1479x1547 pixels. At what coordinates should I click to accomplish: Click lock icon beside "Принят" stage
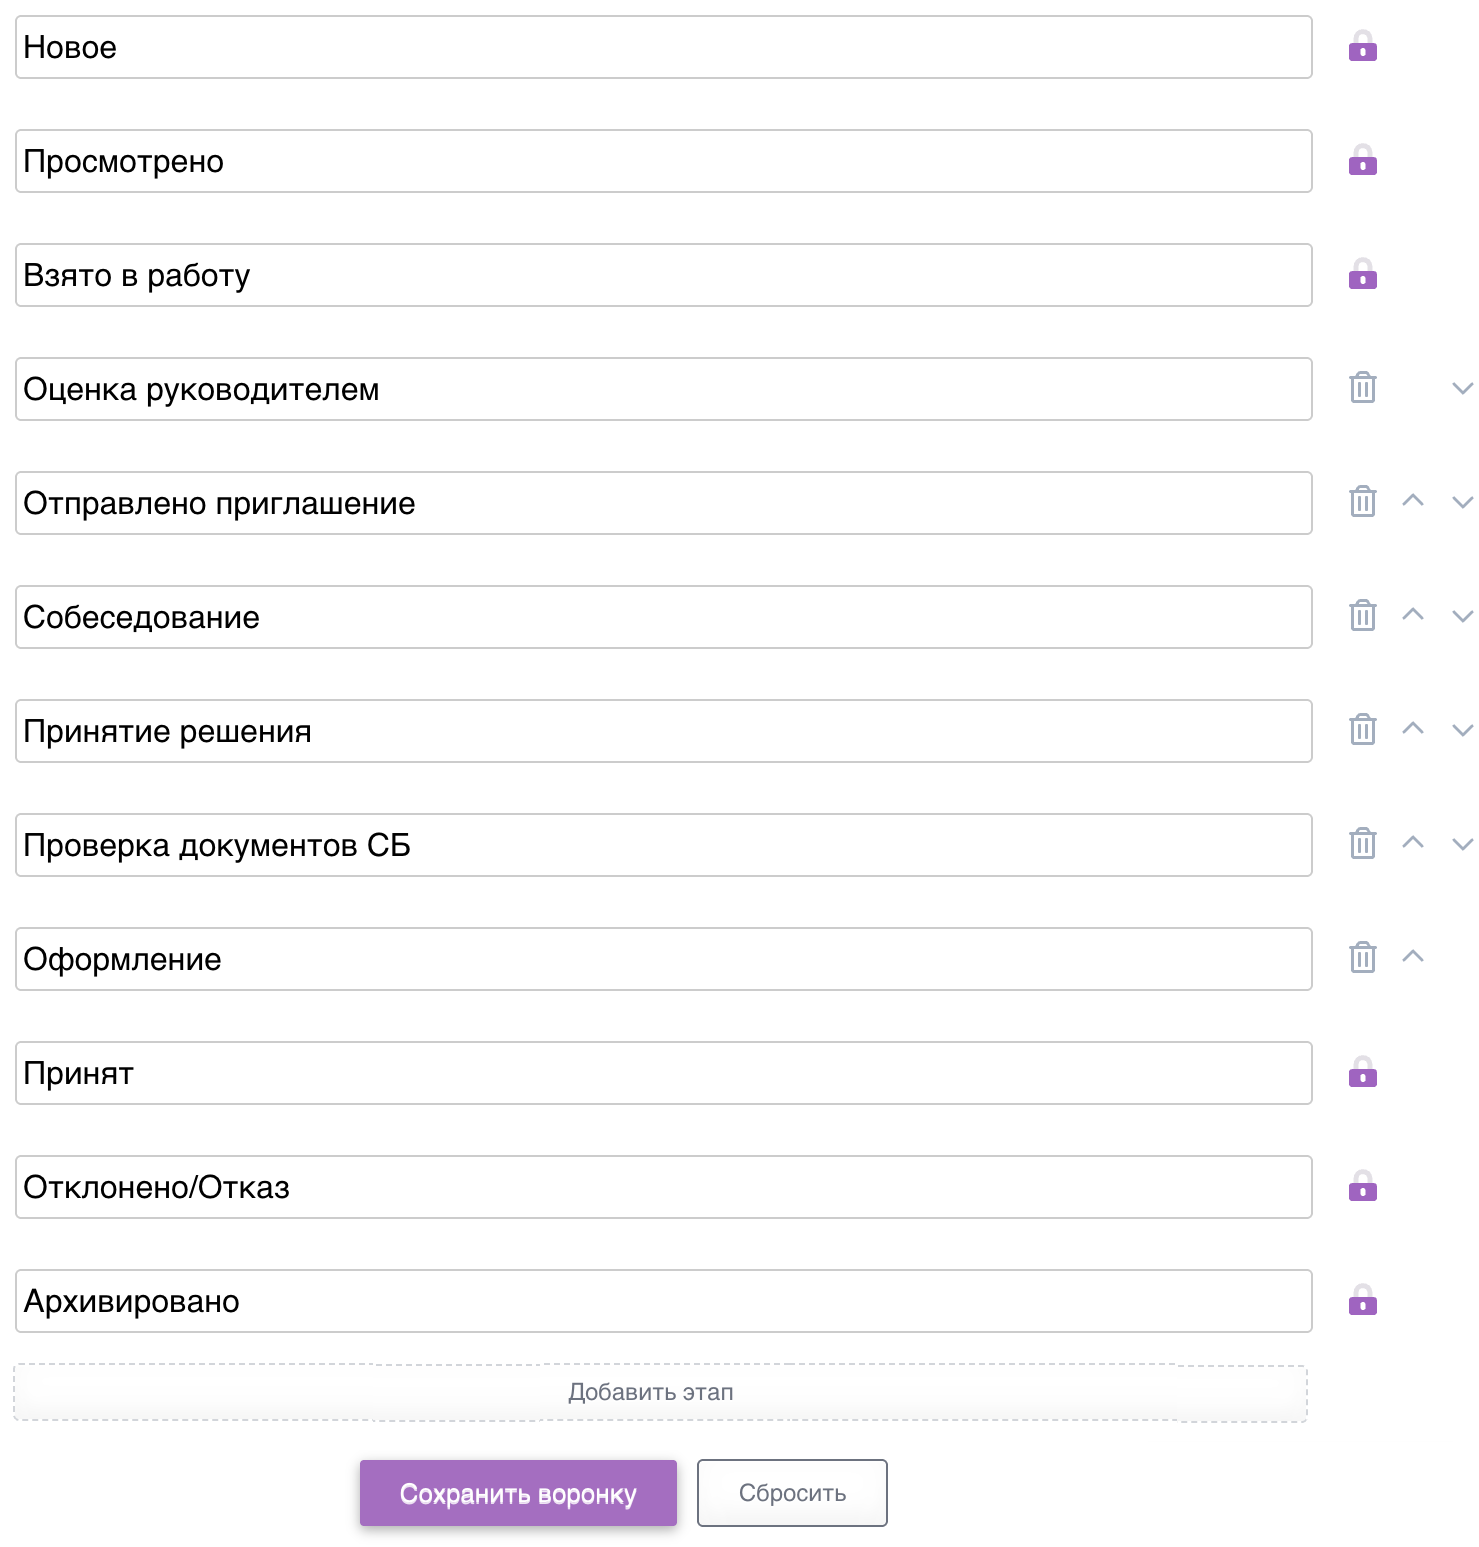[1362, 1073]
